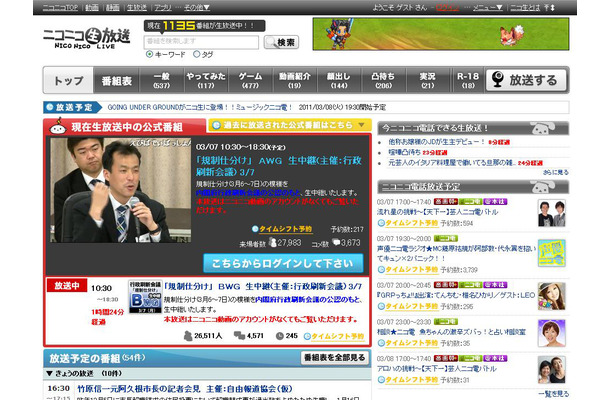The image size is (610, 400).
Task: Open the 動画紹介 (19) category tab
Action: [x=294, y=81]
